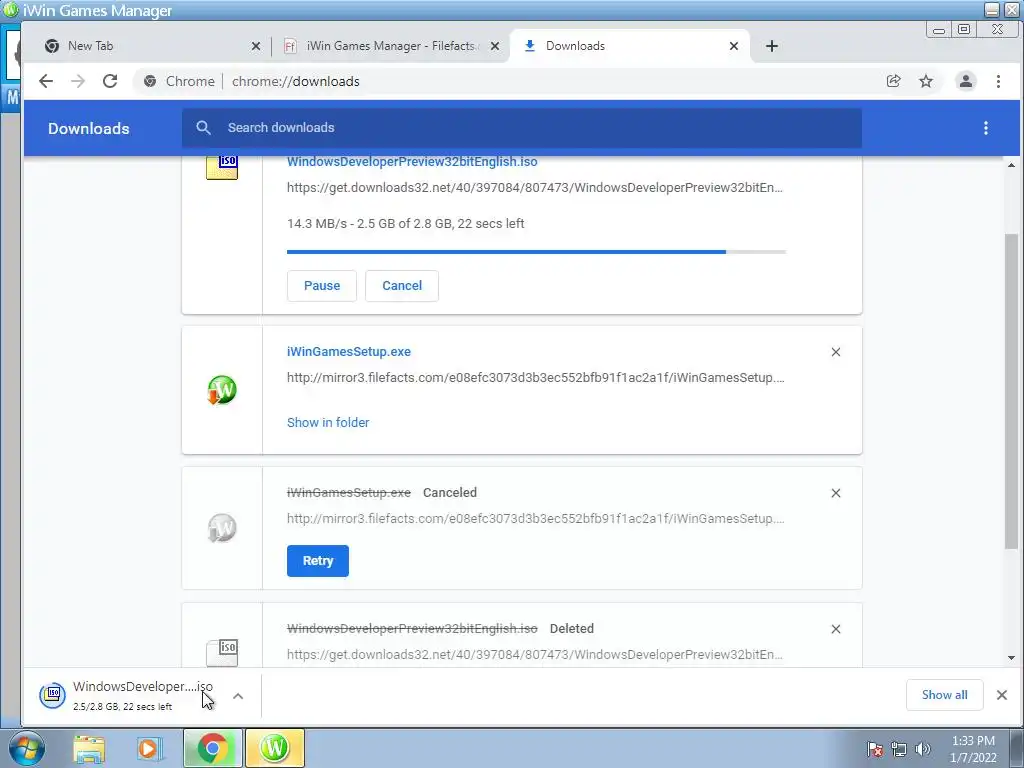Open the Chrome profile avatar
1024x768 pixels.
pyautogui.click(x=966, y=81)
